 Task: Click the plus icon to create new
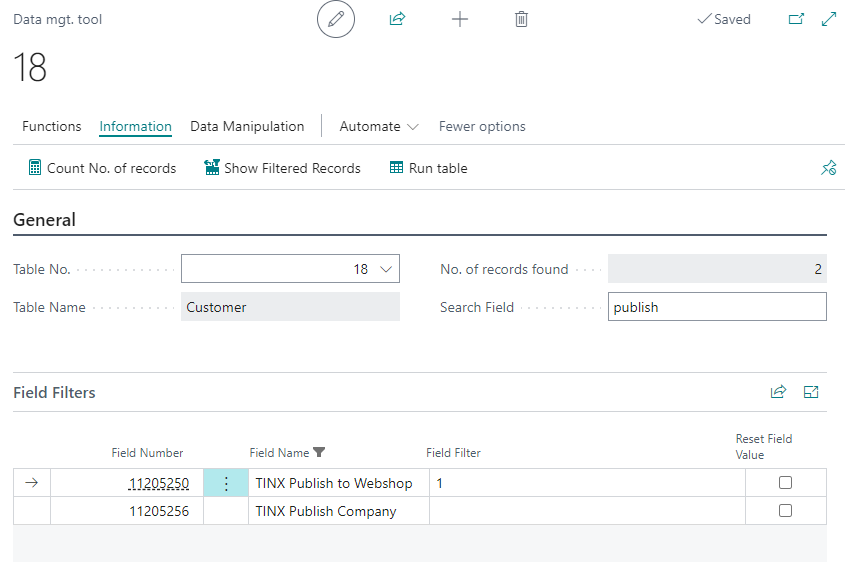click(x=459, y=19)
